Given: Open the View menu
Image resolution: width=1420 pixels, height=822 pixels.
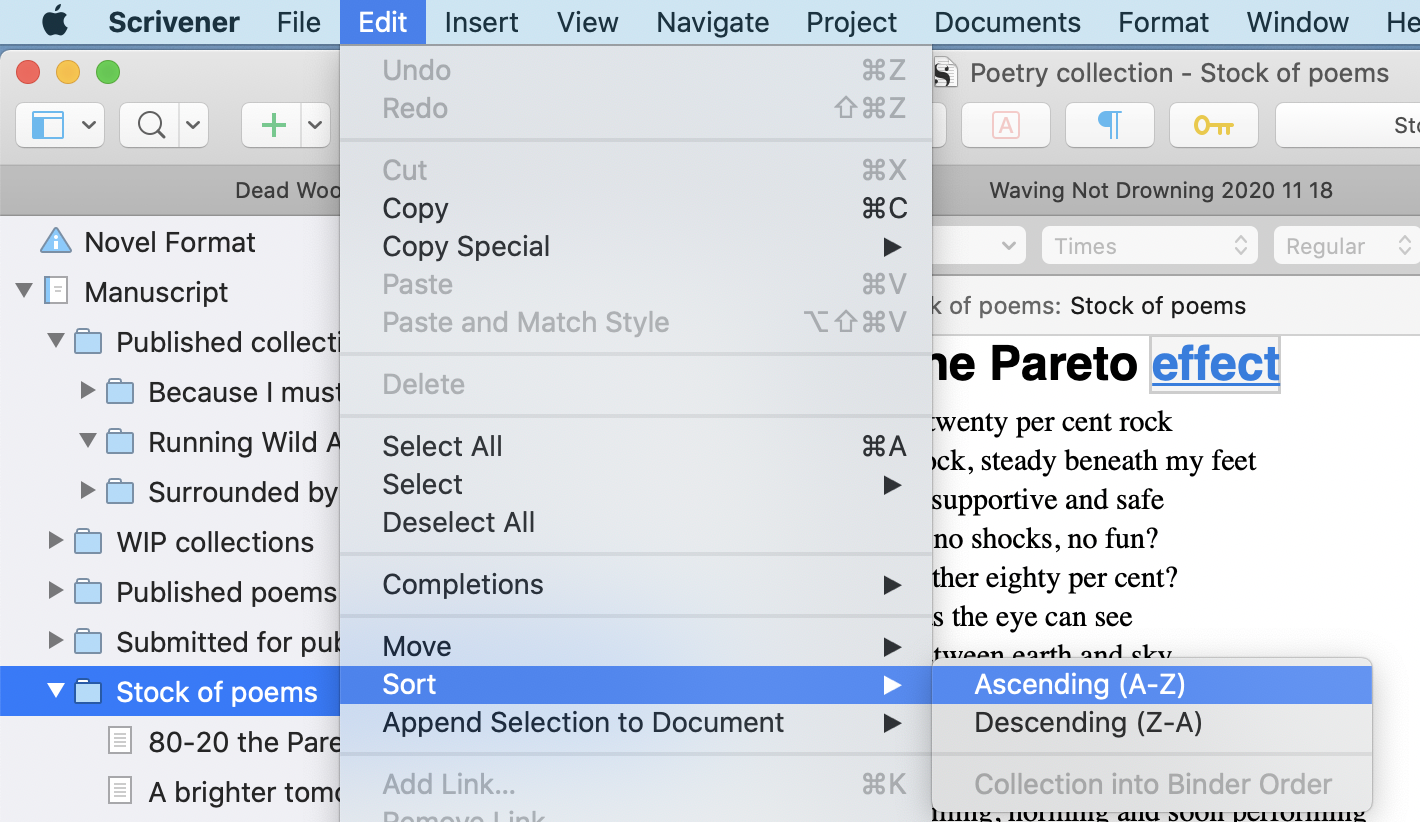Looking at the screenshot, I should [588, 22].
